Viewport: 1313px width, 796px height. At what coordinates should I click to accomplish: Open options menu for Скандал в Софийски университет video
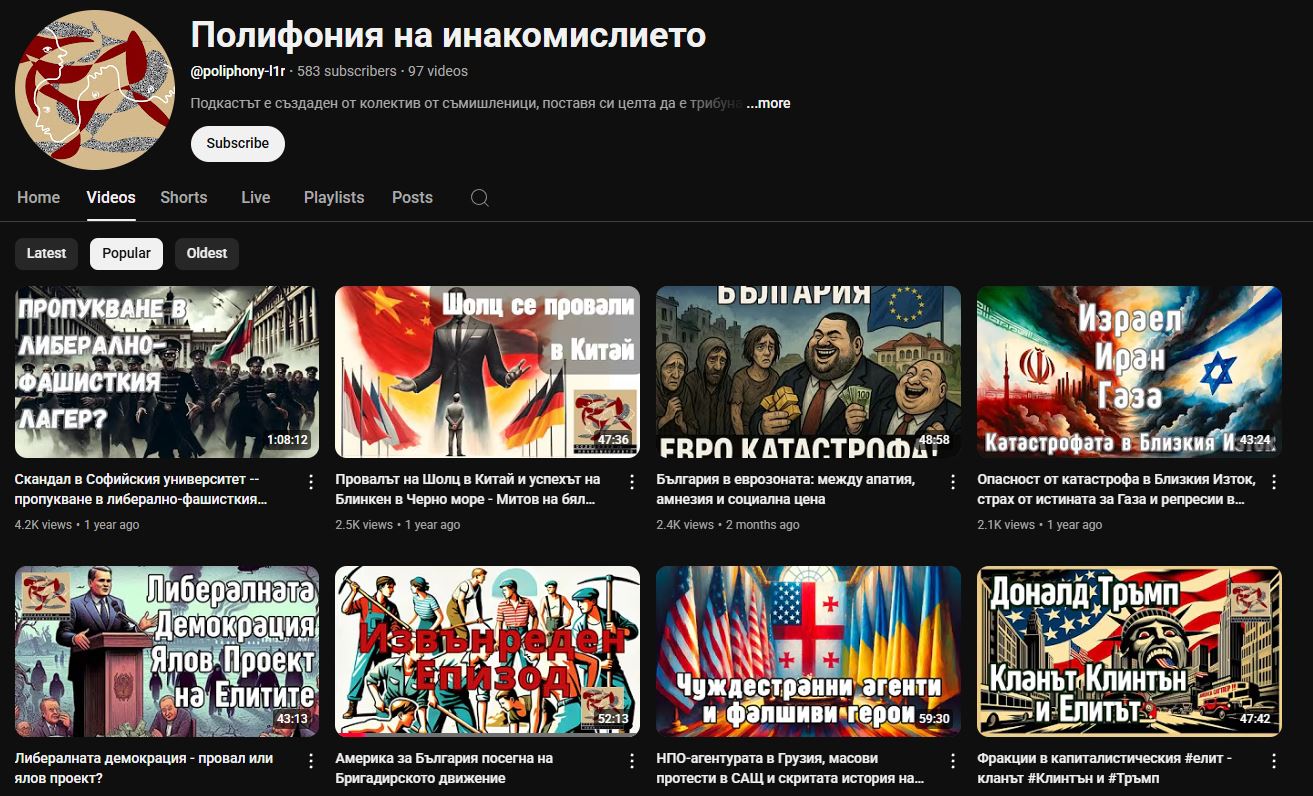(311, 482)
